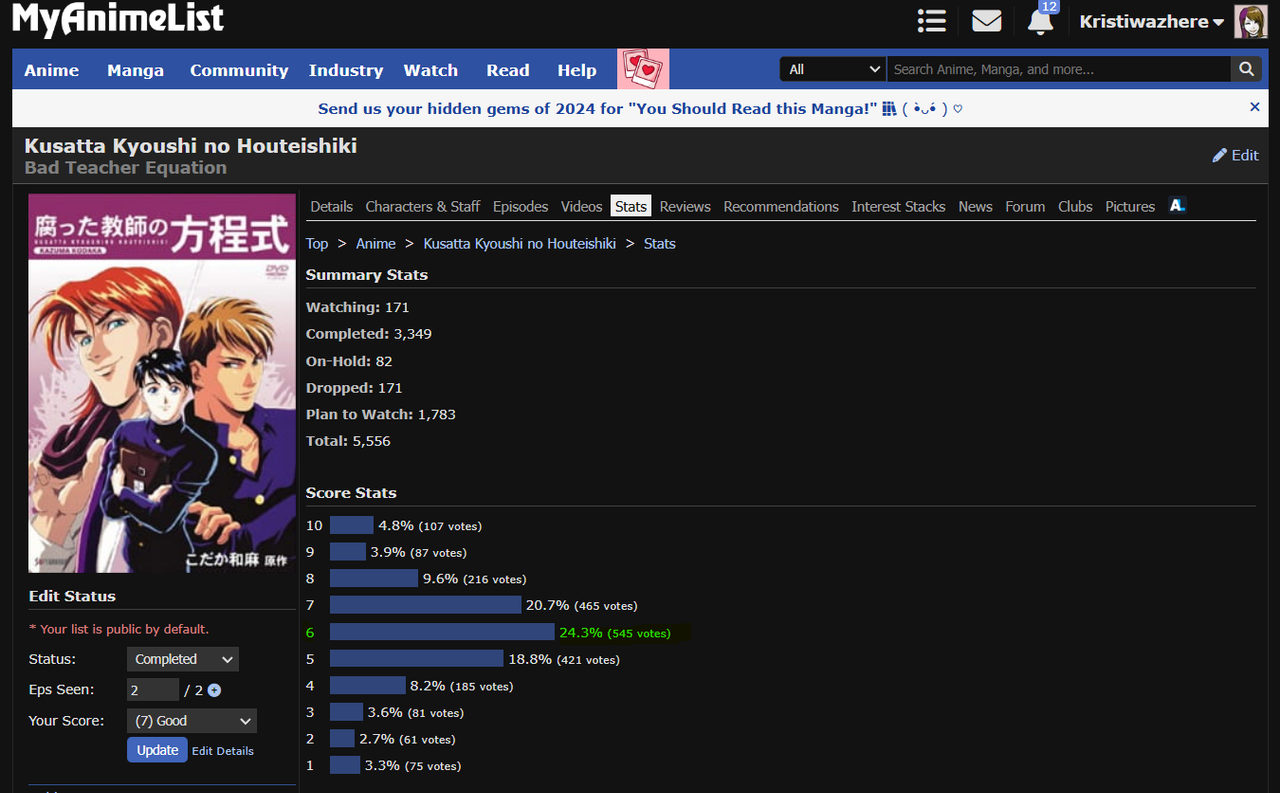Click the MyAnimeList logo
Viewport: 1280px width, 793px height.
click(118, 20)
